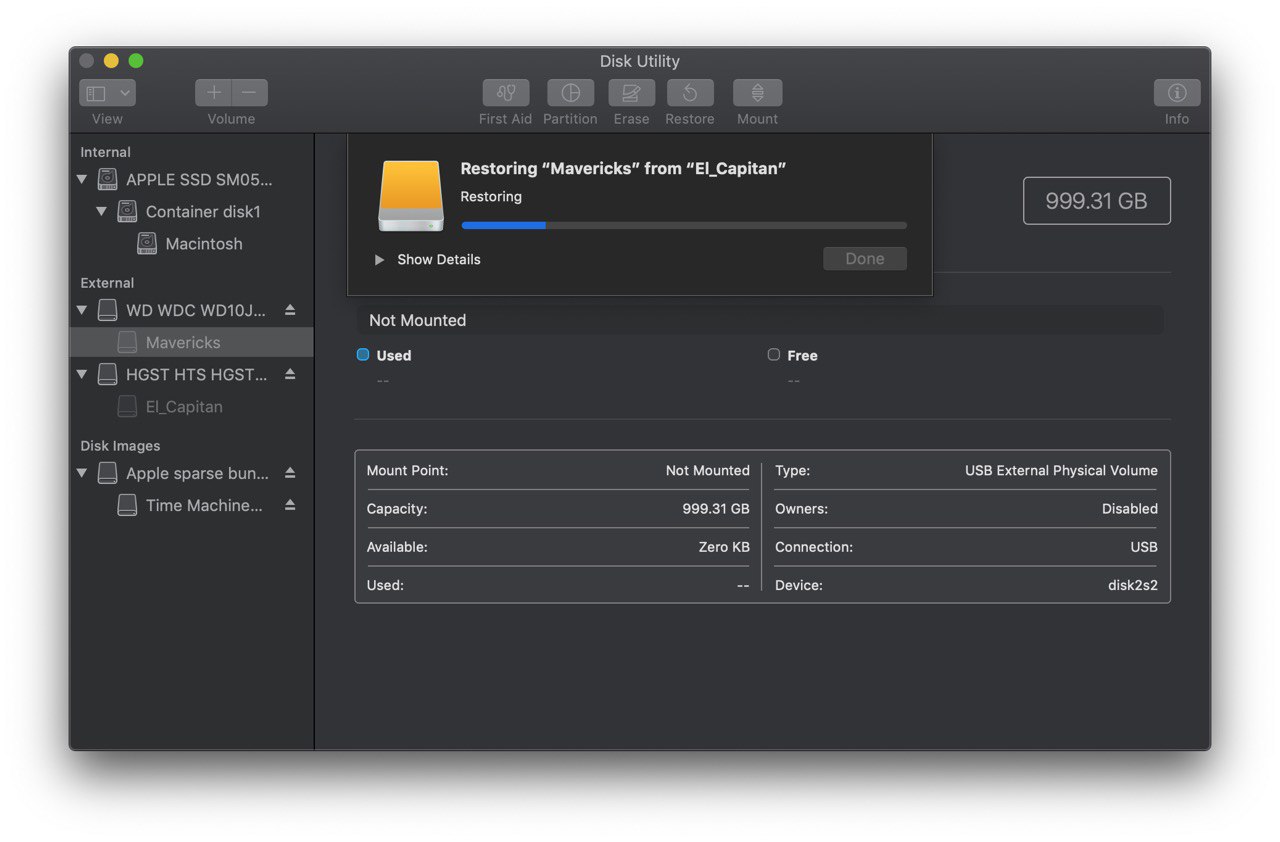The width and height of the screenshot is (1280, 842).
Task: Click the Done button
Action: (865, 259)
